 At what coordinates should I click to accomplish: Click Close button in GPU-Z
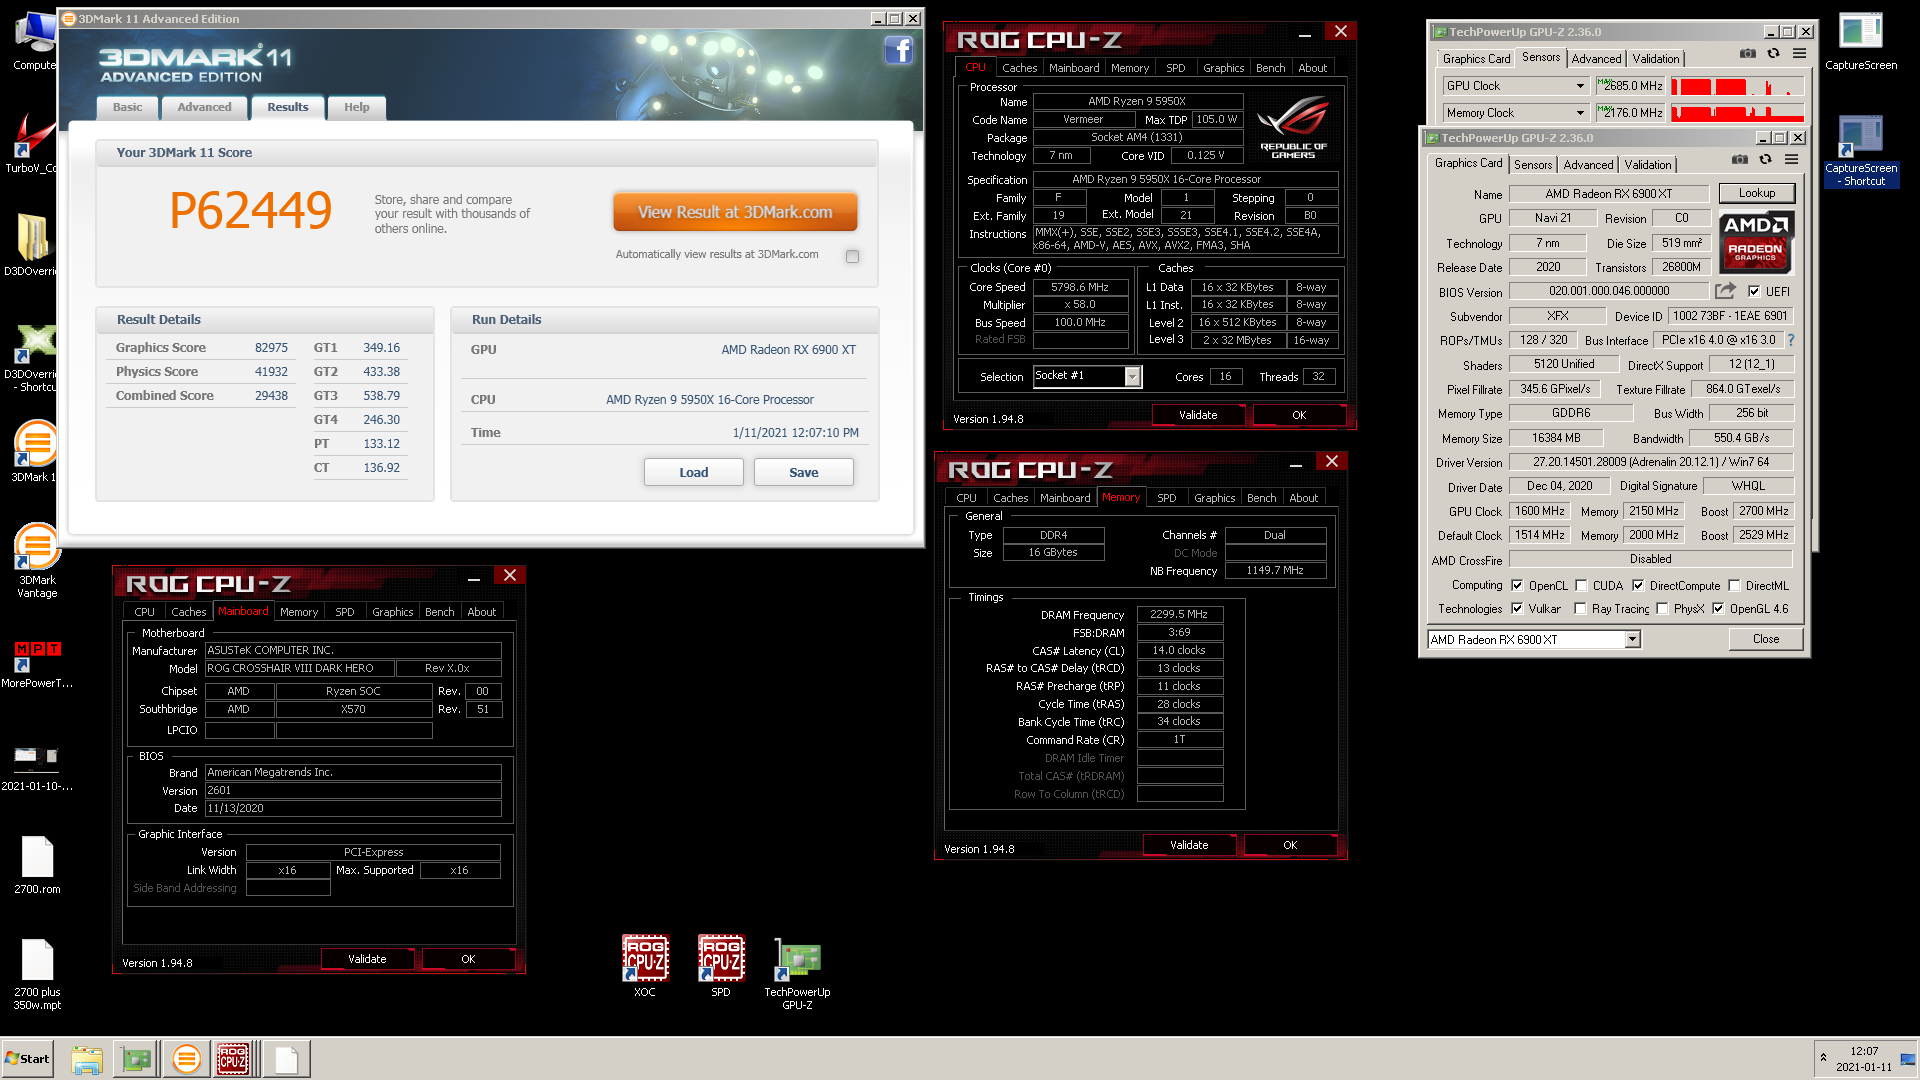click(1765, 639)
